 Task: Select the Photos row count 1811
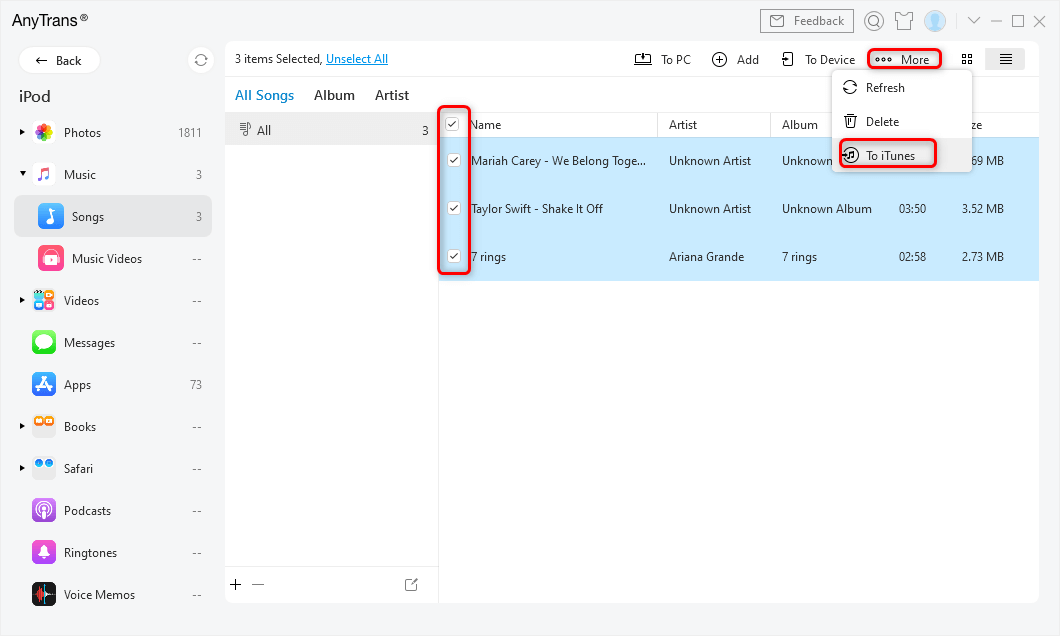(x=190, y=132)
